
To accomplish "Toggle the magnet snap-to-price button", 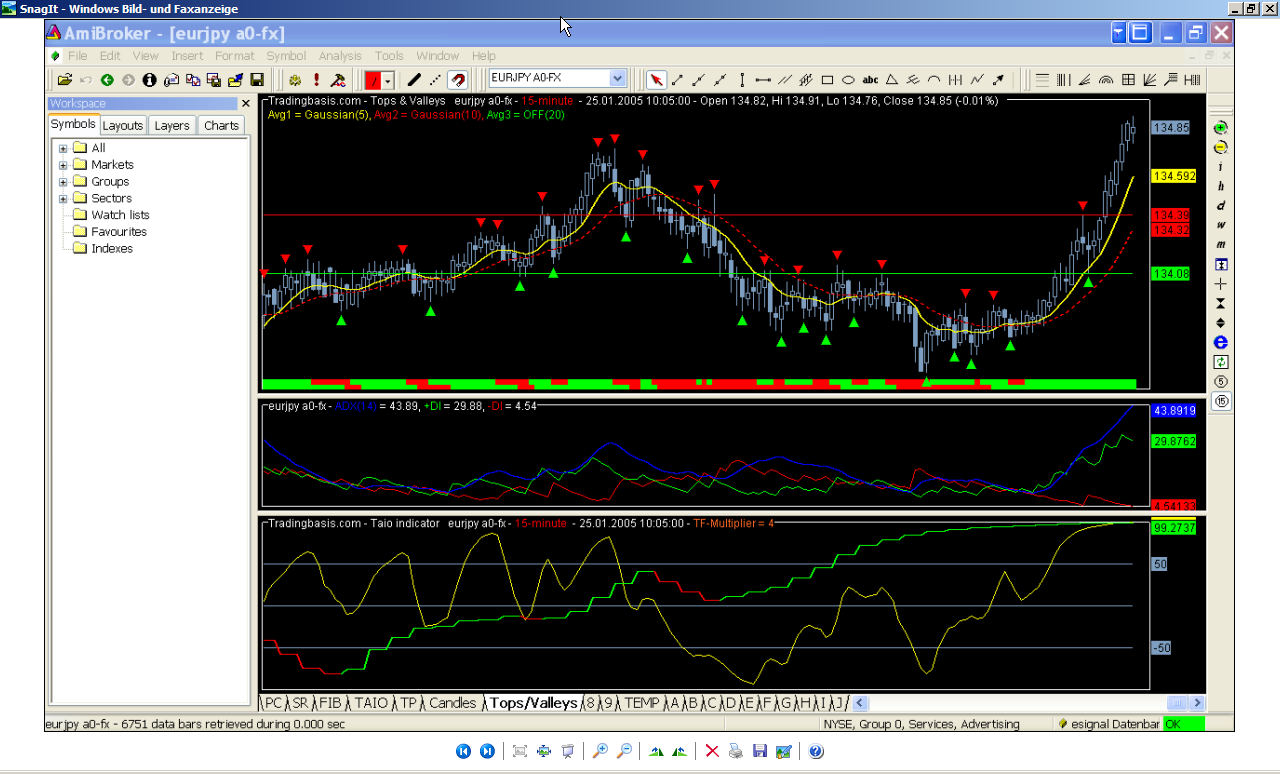I will tap(458, 80).
